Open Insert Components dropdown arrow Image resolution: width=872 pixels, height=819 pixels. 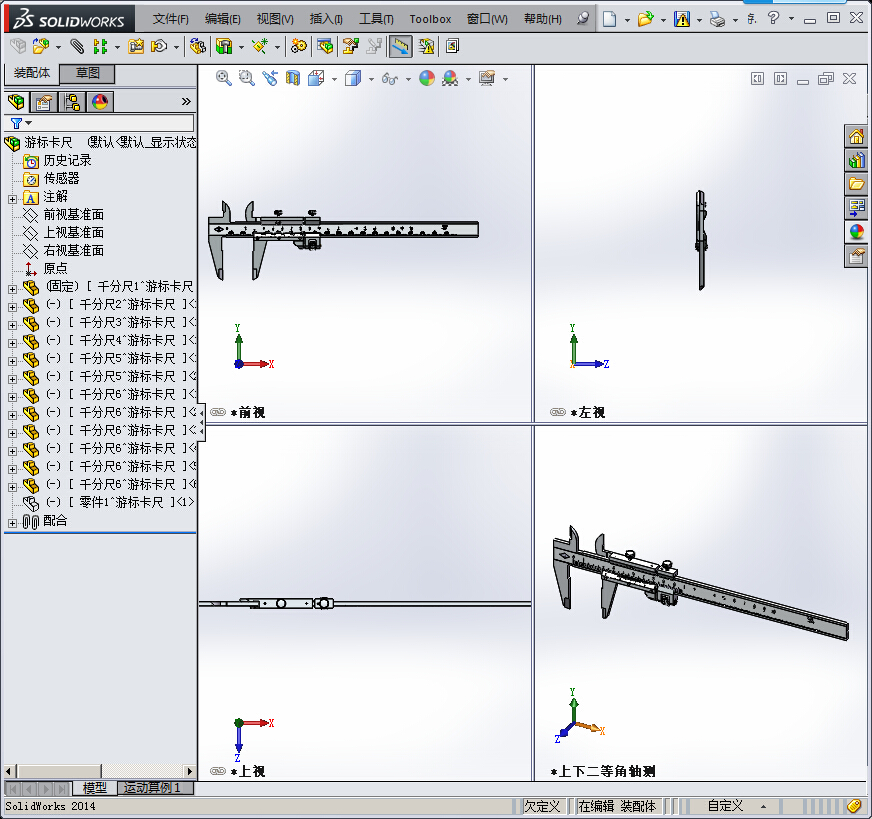(58, 47)
